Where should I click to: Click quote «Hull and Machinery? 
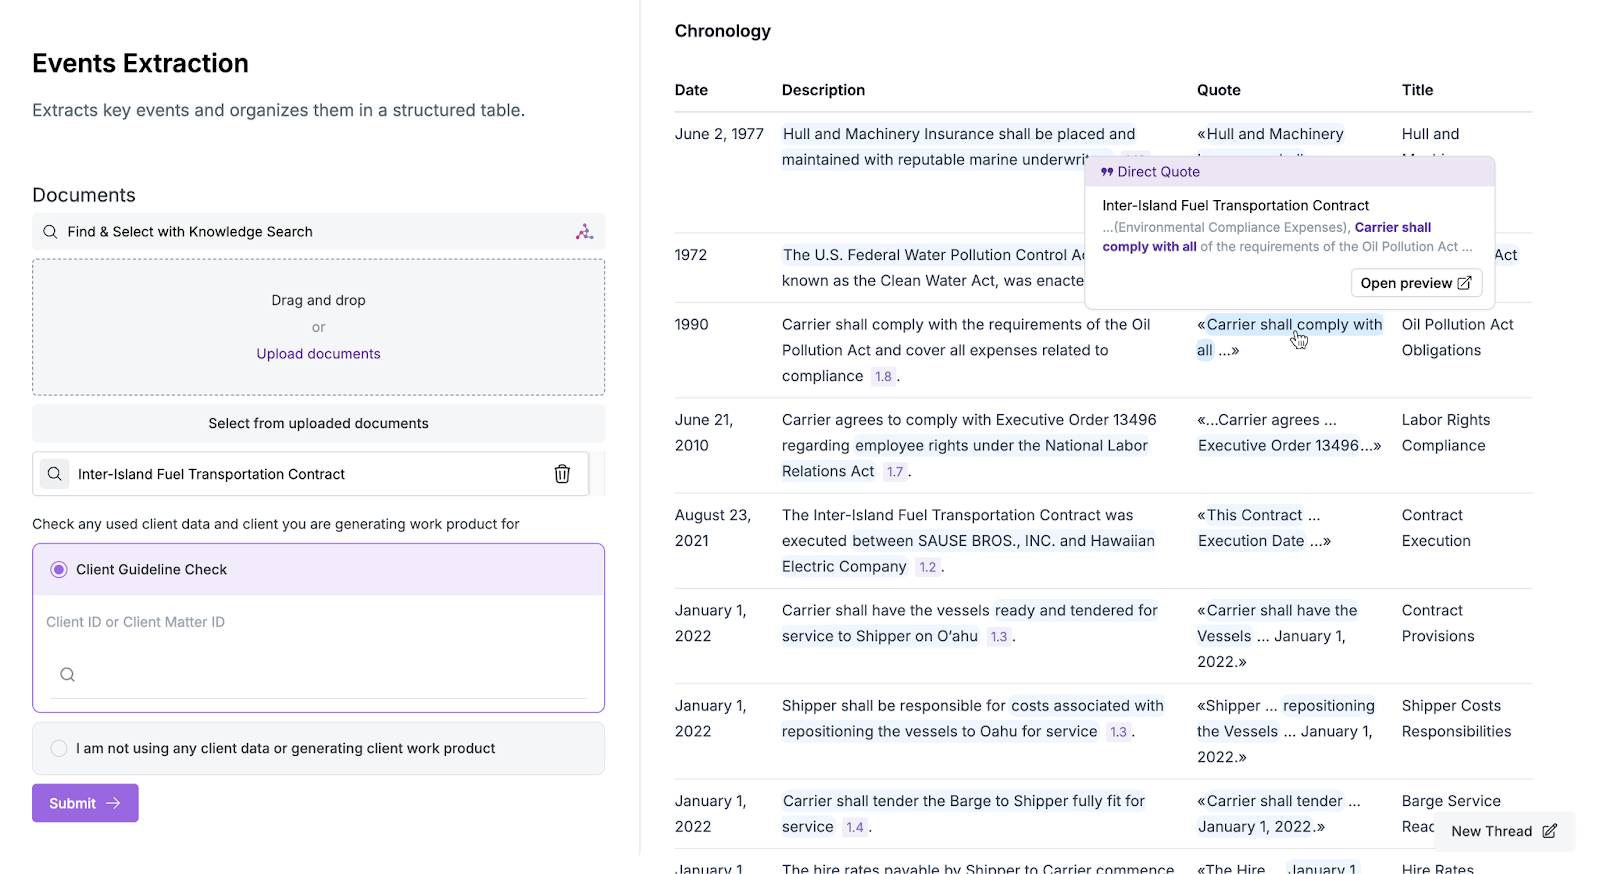tap(1271, 134)
